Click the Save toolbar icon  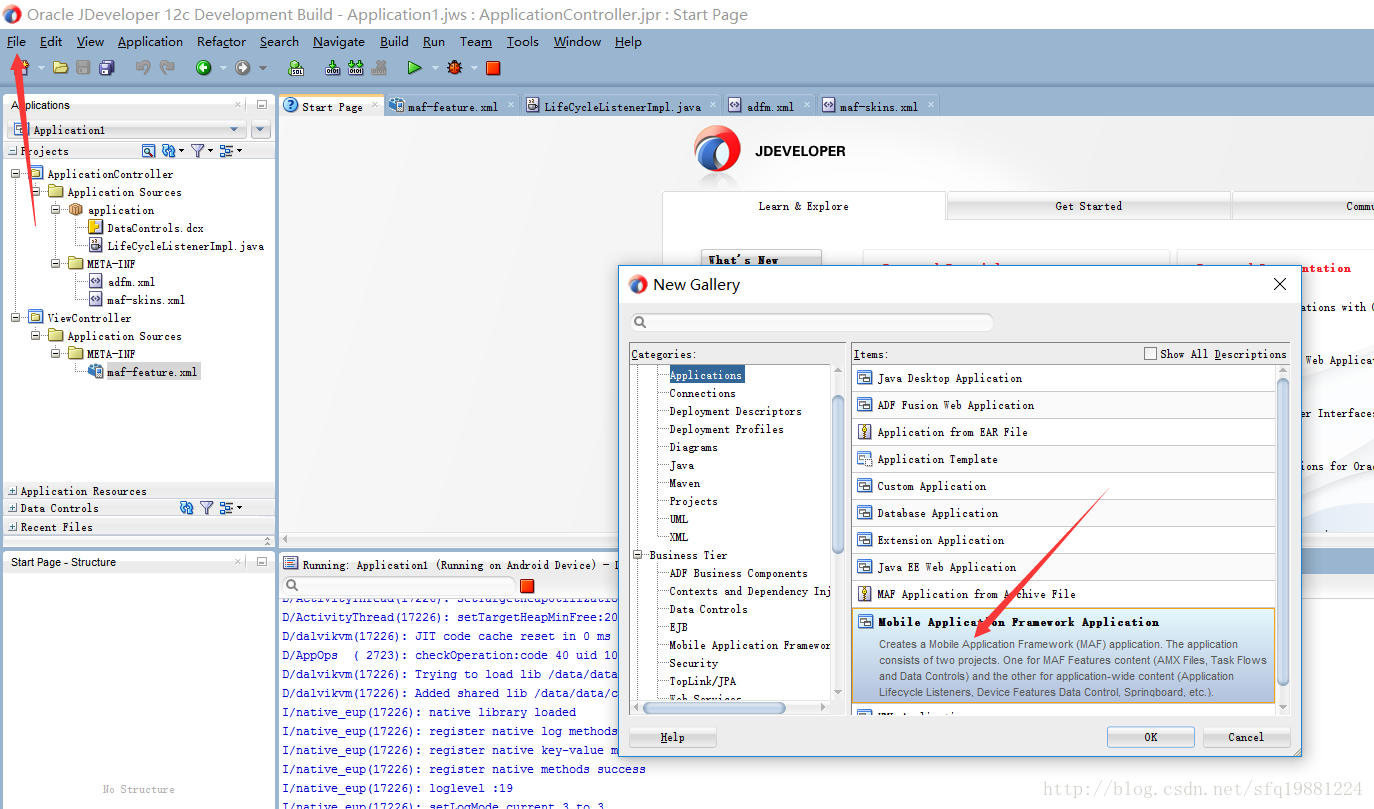point(83,68)
